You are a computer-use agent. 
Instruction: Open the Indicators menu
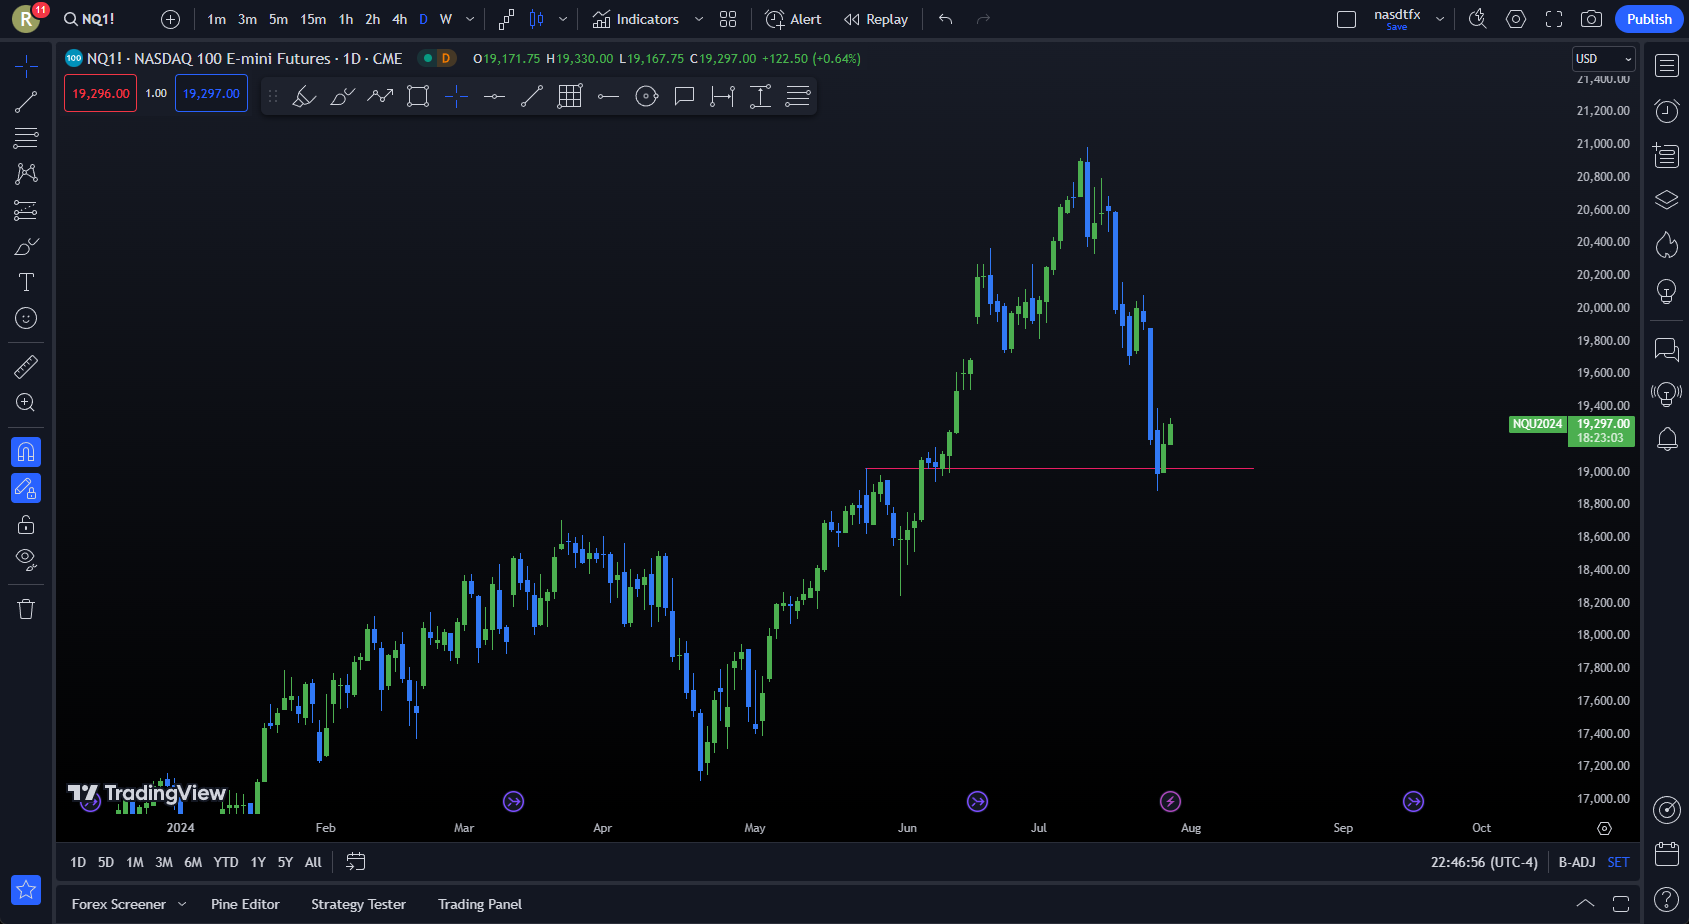click(636, 19)
